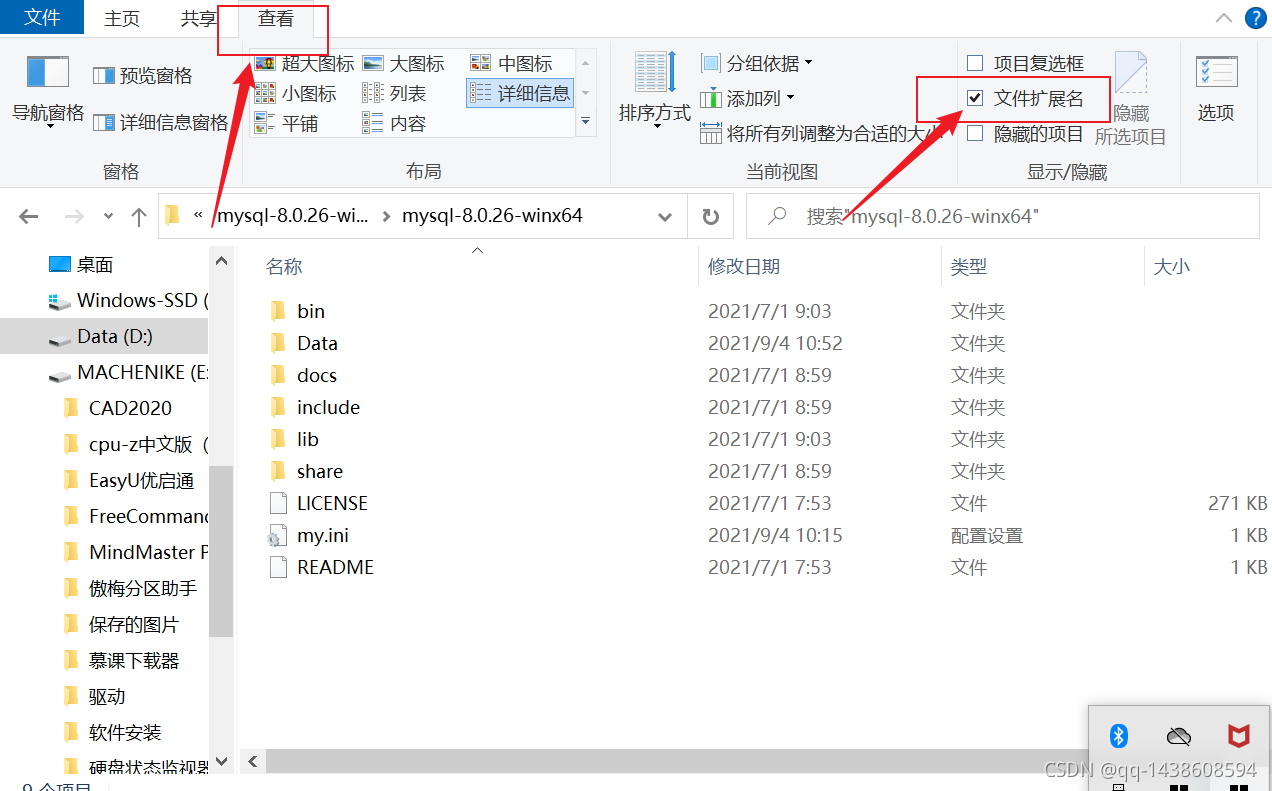The image size is (1272, 791).
Task: Click the McAfee shield tray icon
Action: point(1239,736)
